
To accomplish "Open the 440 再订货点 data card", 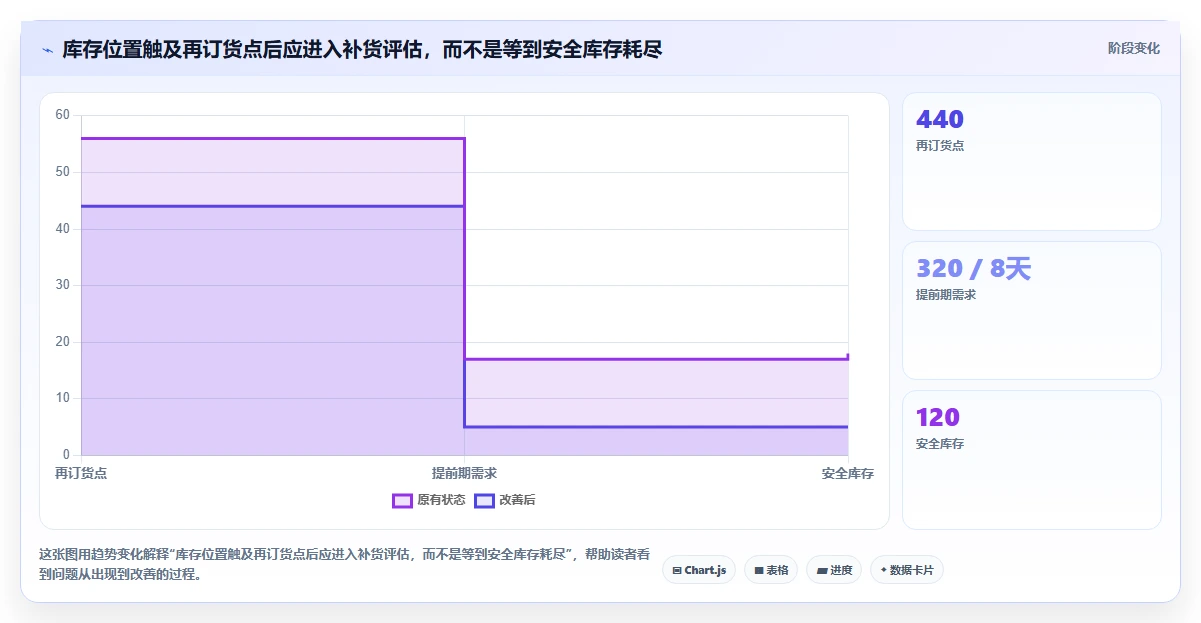I will pyautogui.click(x=1032, y=162).
